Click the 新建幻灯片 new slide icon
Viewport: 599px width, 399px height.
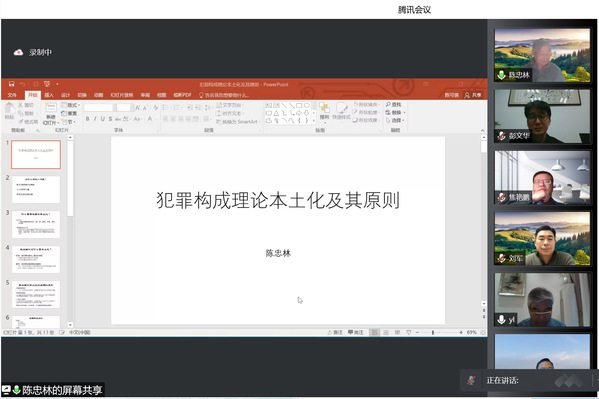51,108
